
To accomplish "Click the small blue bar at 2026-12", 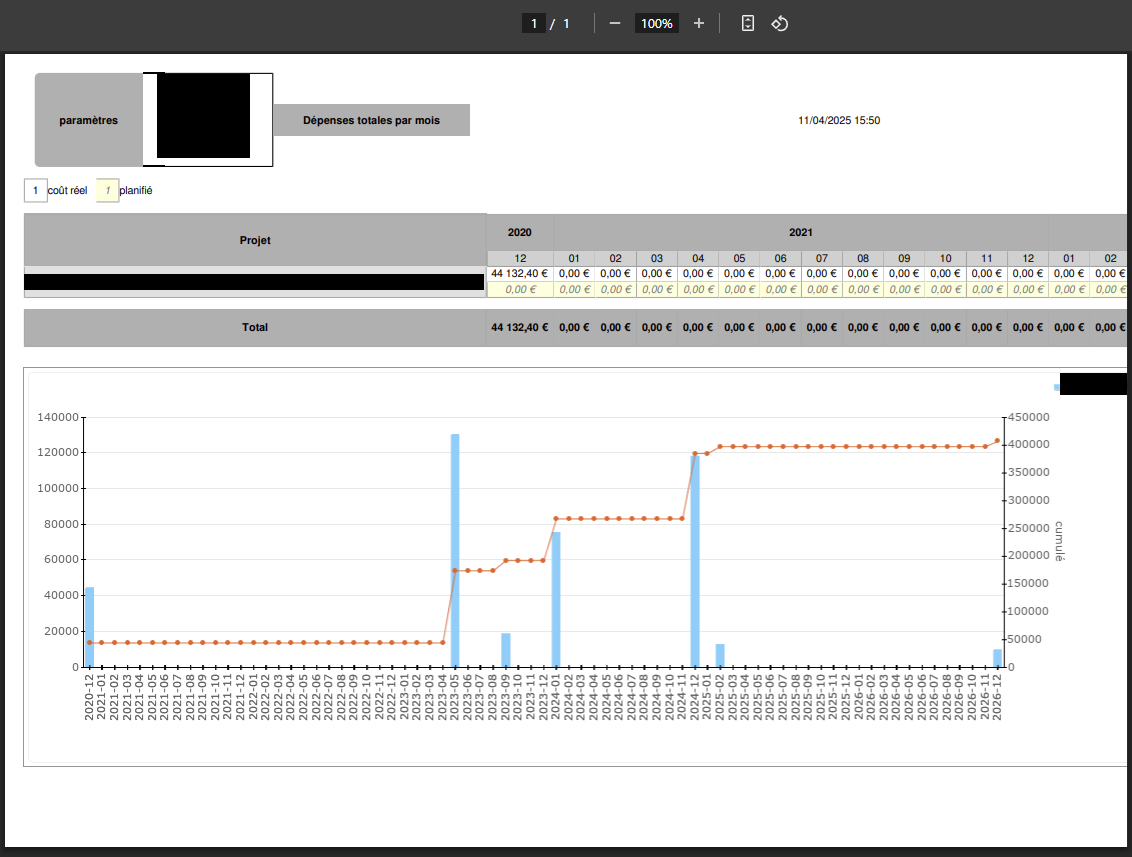I will 997,658.
